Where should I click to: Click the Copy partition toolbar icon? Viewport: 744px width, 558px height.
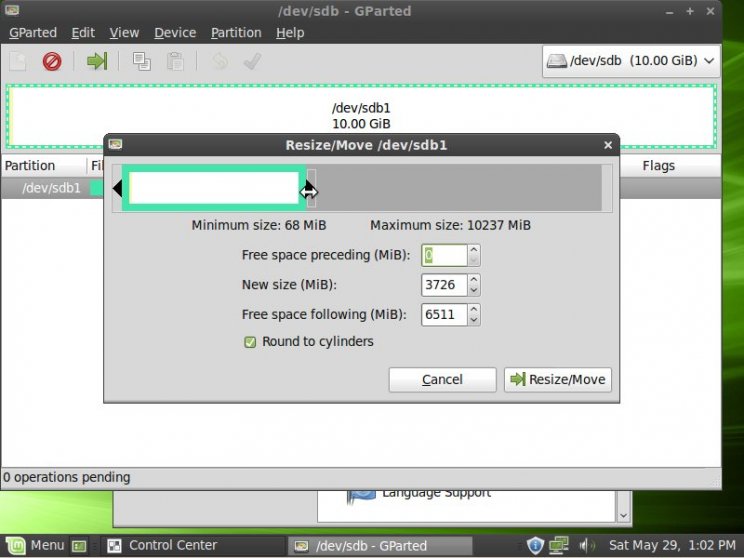[x=141, y=61]
